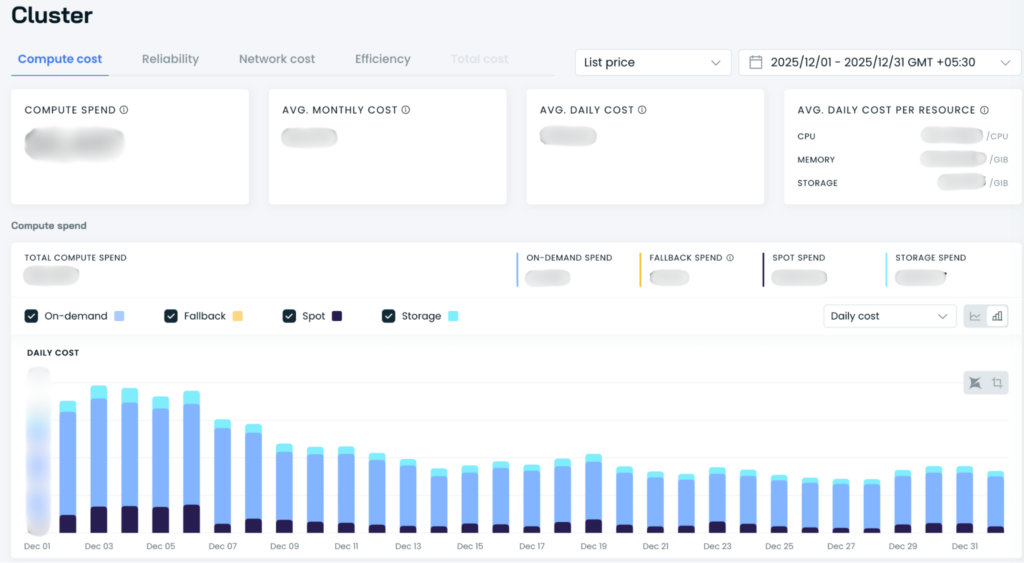Viewport: 1024px width, 563px height.
Task: Click Avg. Daily Cost info icon
Action: pyautogui.click(x=642, y=110)
